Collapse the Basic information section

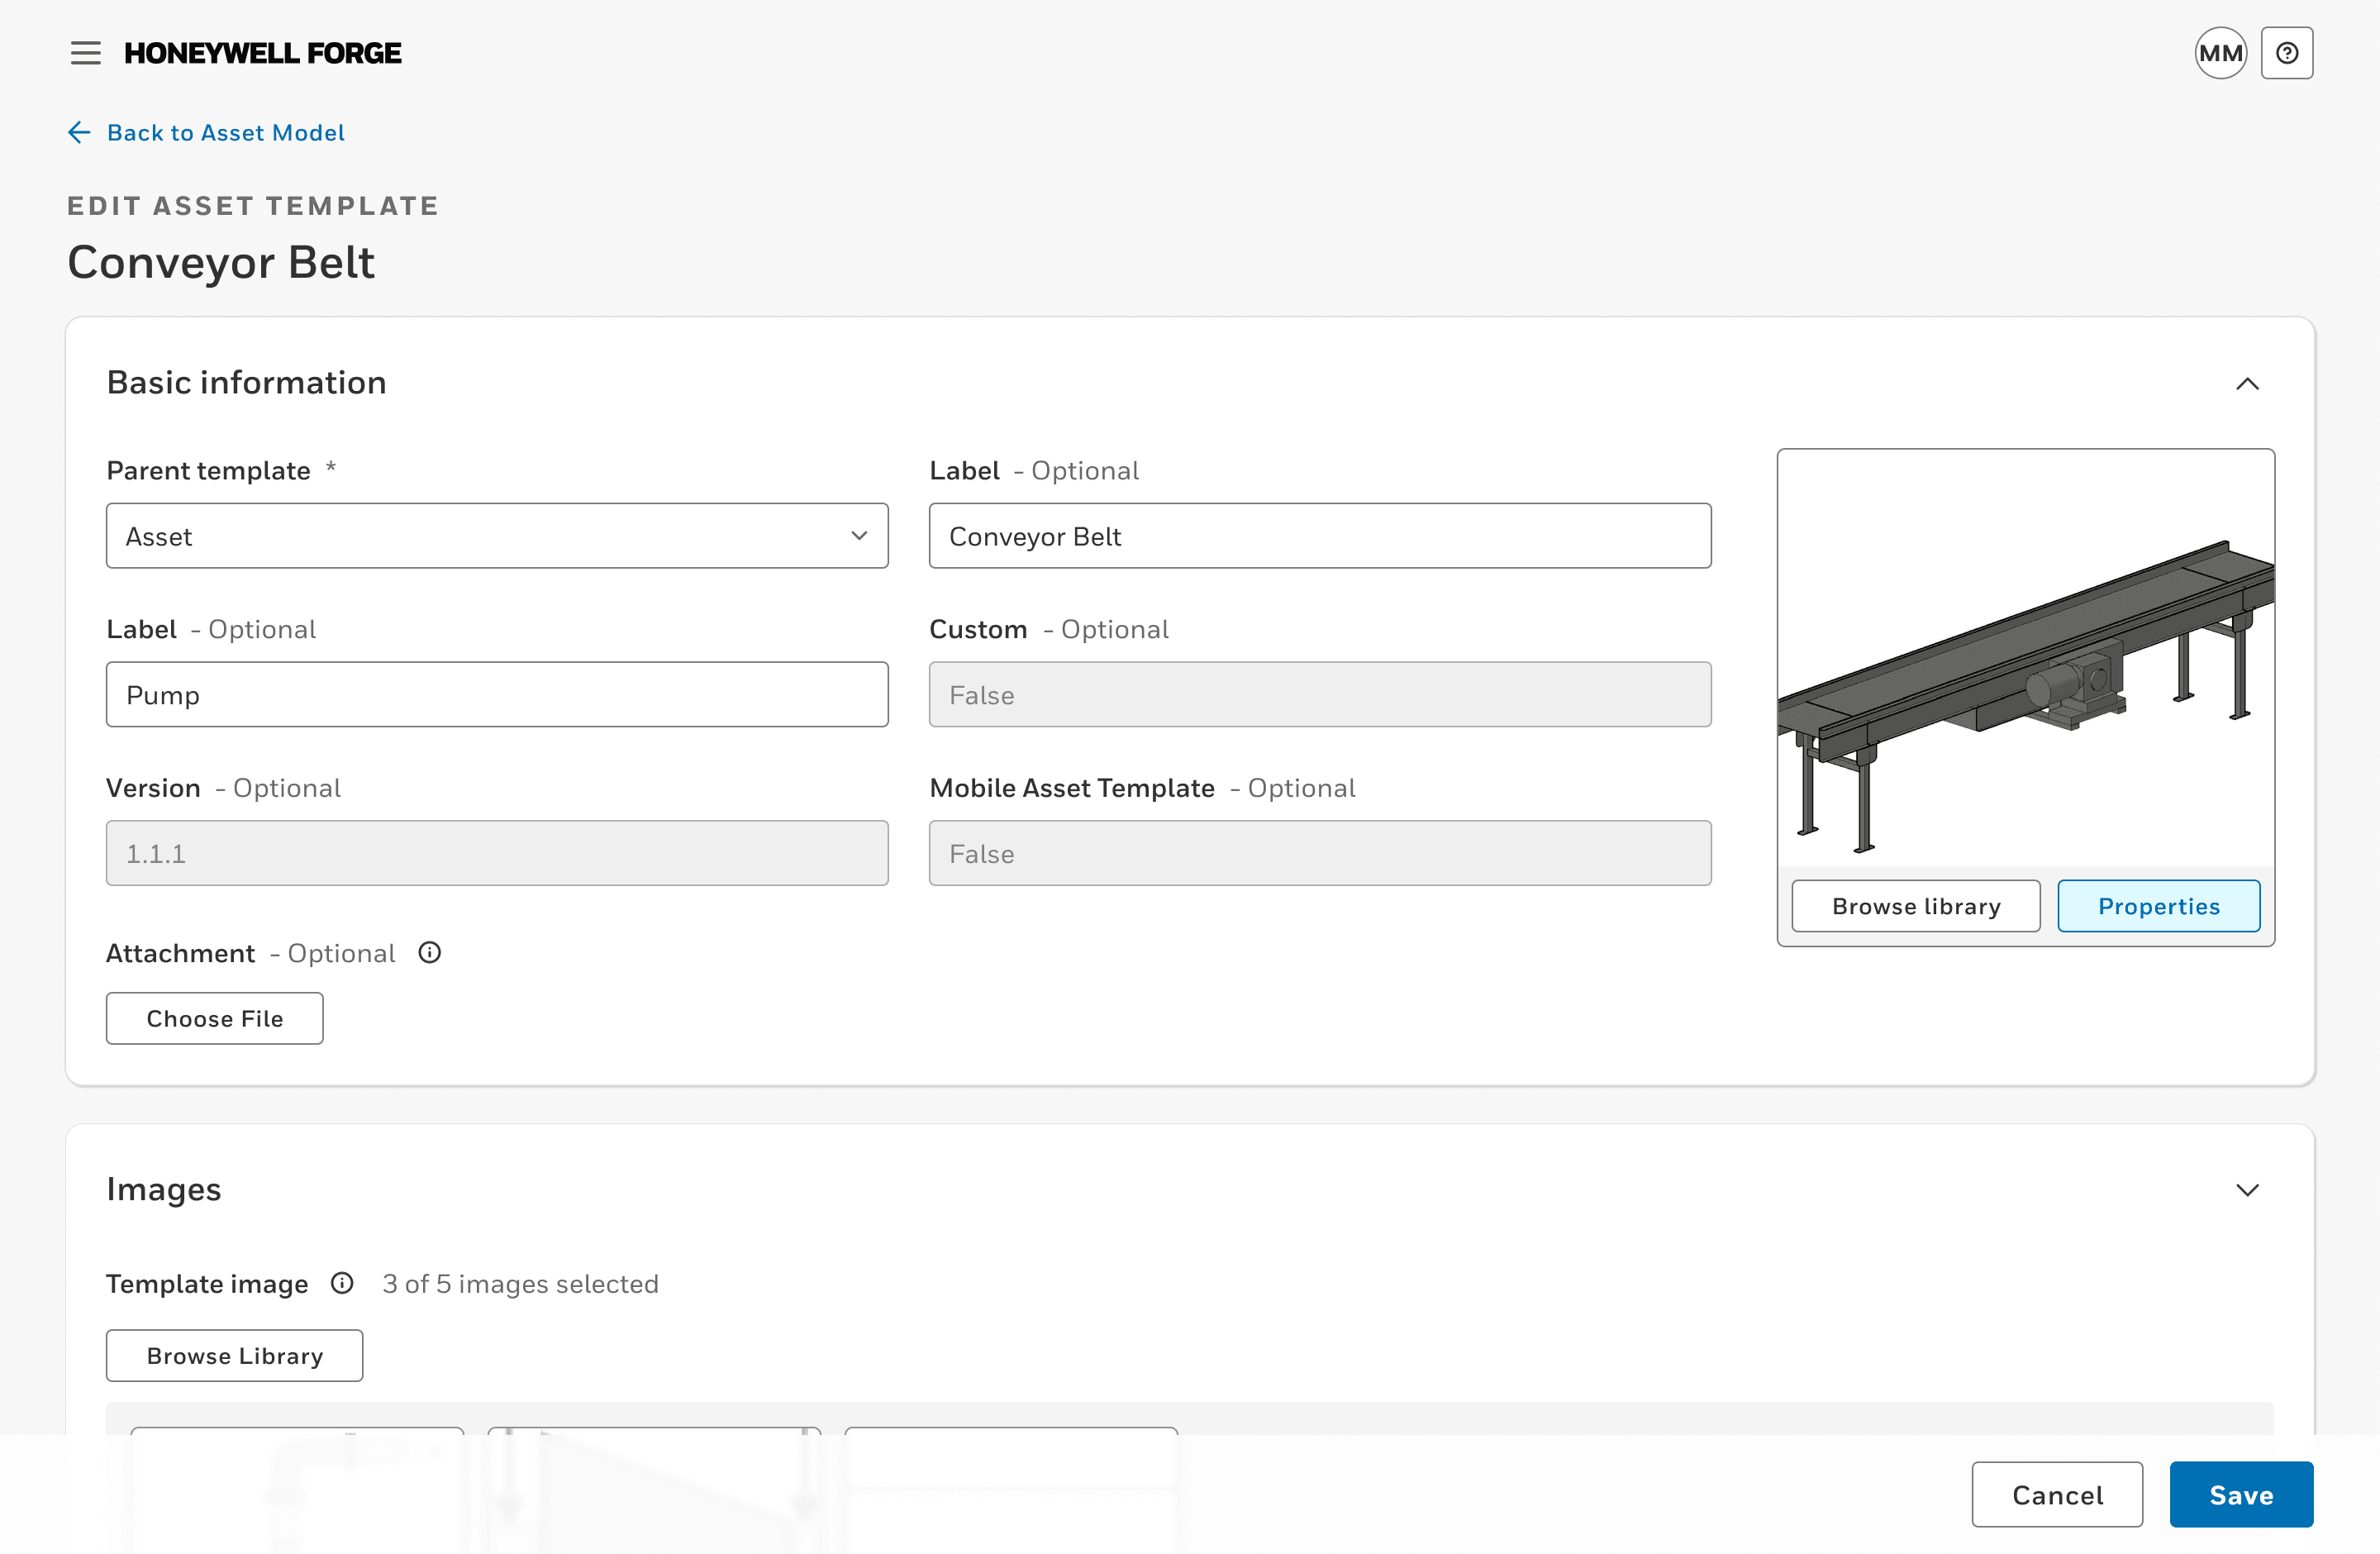(2246, 384)
